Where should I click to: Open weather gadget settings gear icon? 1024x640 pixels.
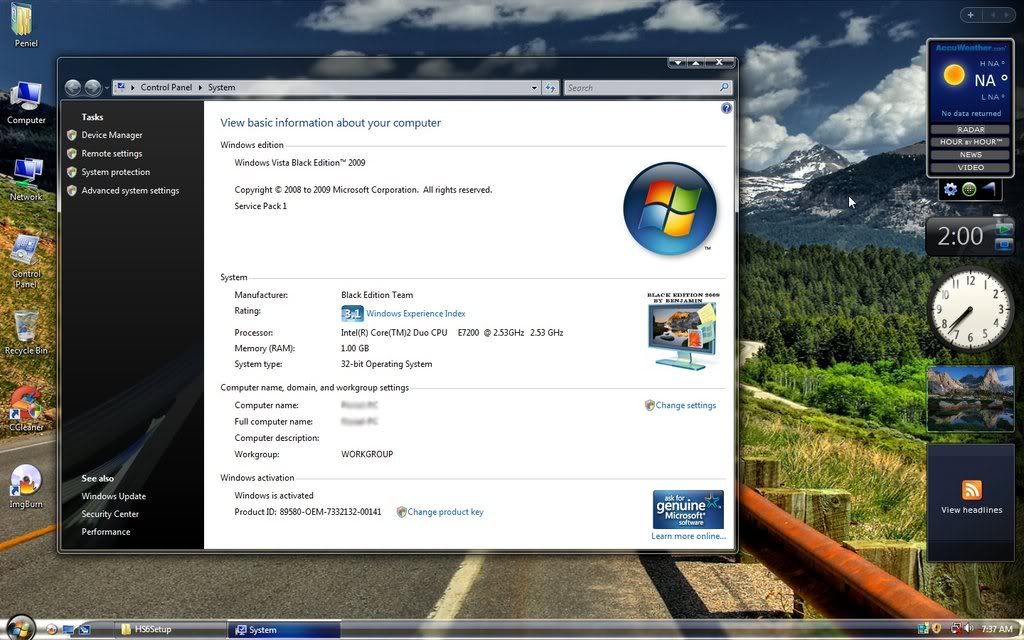pos(950,189)
